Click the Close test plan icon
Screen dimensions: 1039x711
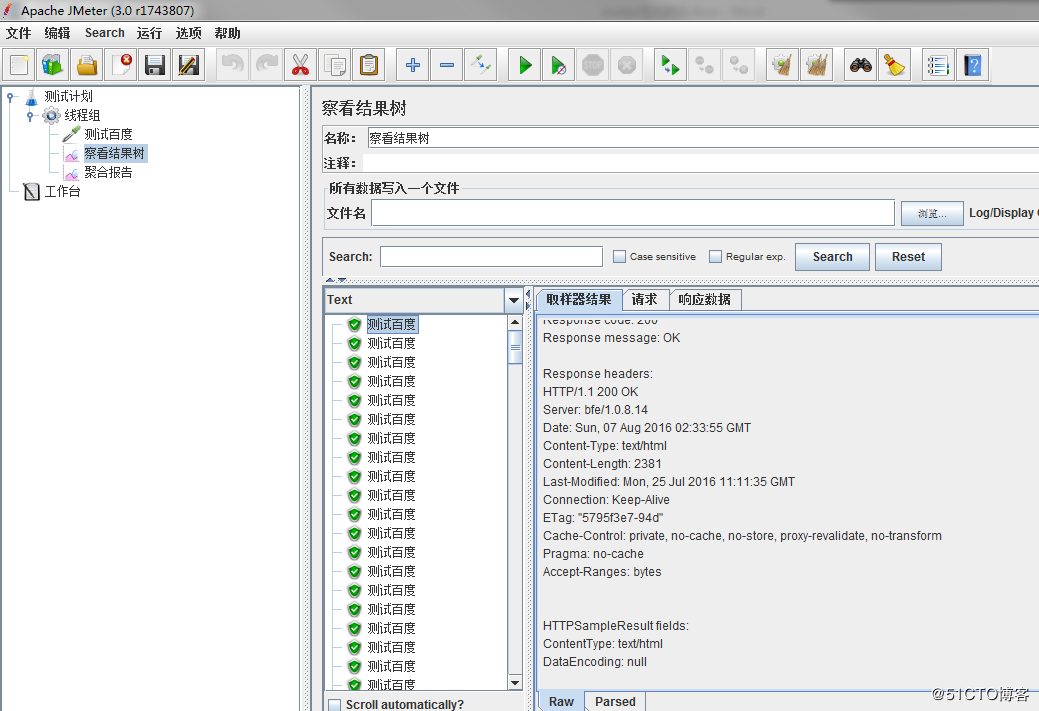(x=121, y=65)
